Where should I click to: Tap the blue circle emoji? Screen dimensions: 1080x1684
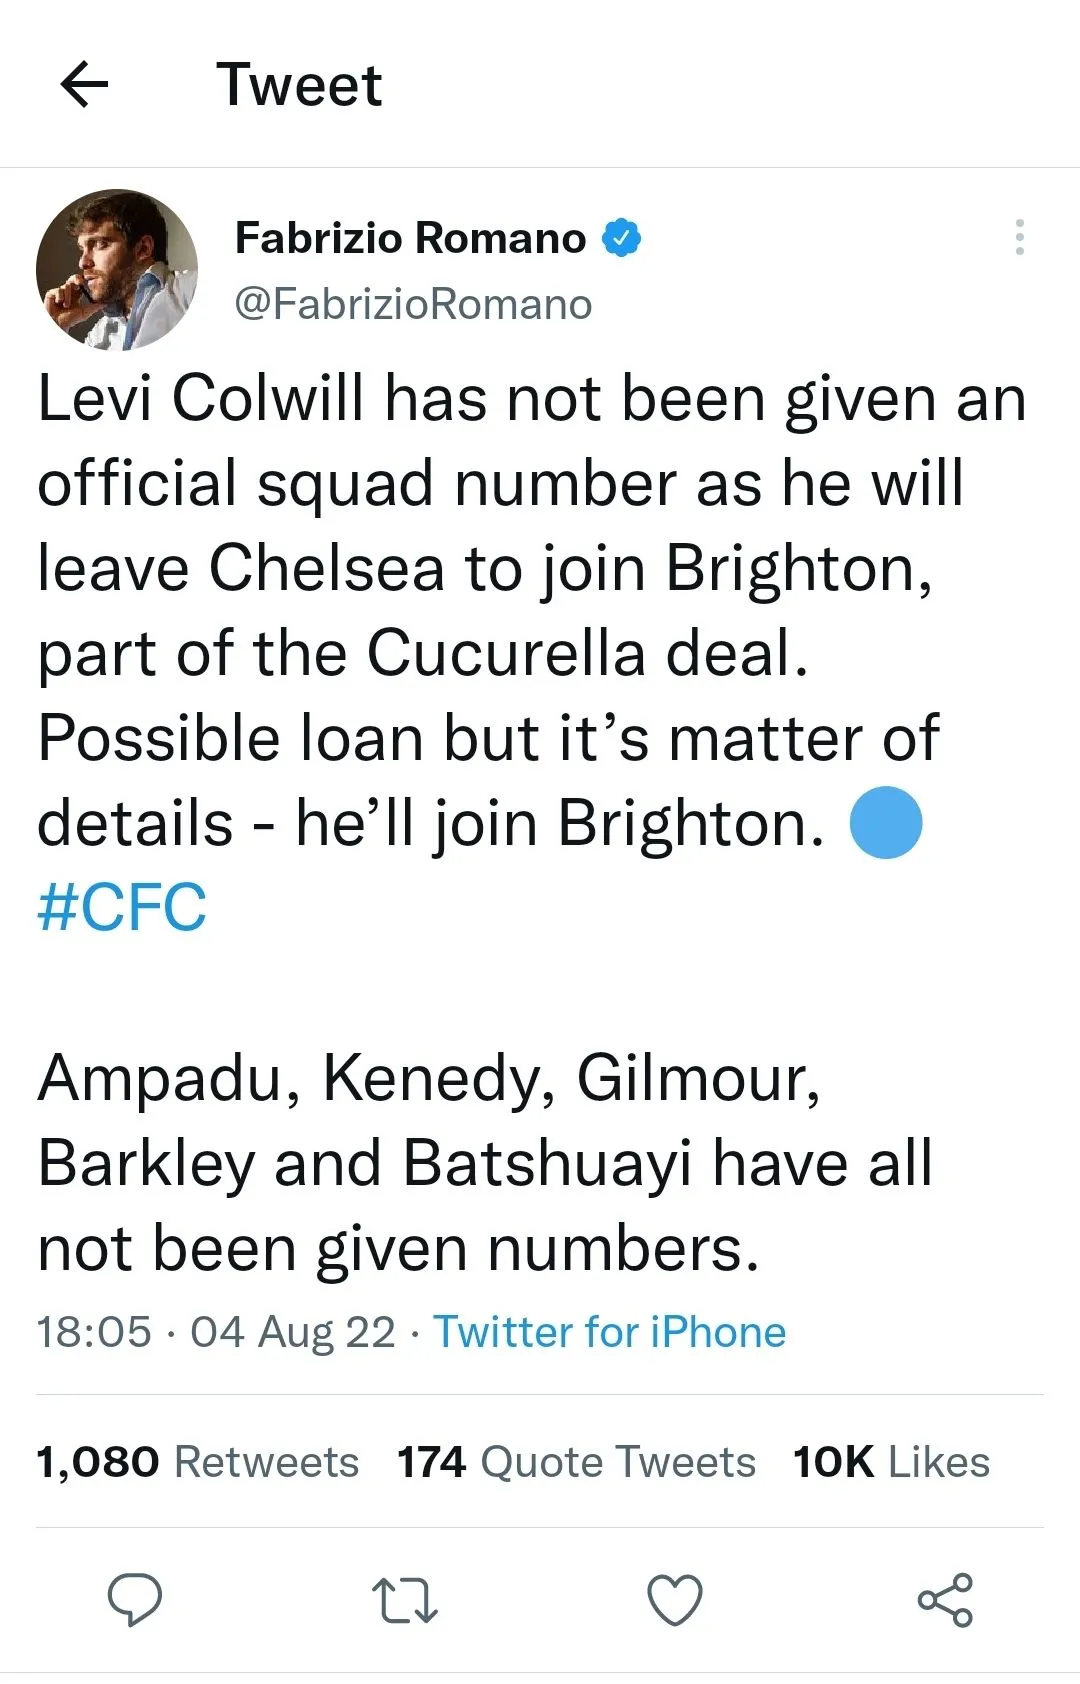(885, 823)
